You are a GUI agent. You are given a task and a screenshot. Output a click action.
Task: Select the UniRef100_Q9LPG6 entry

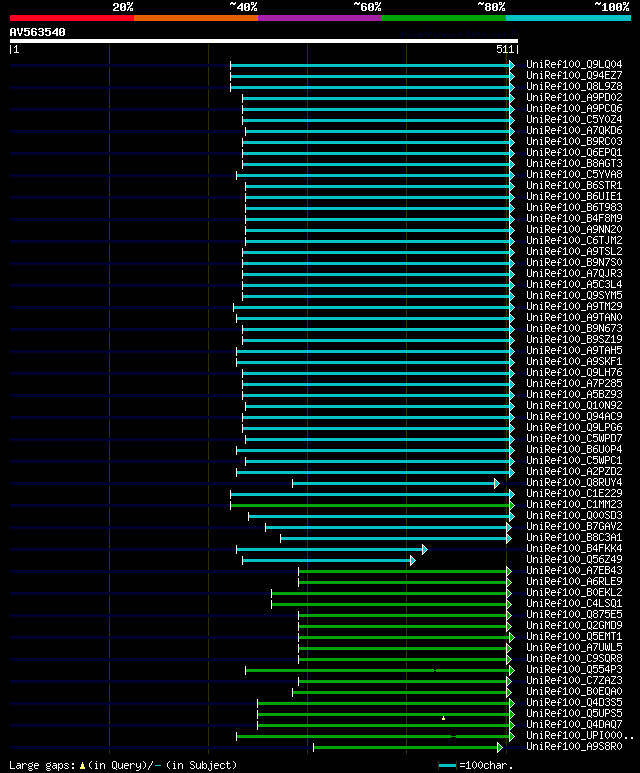click(574, 427)
